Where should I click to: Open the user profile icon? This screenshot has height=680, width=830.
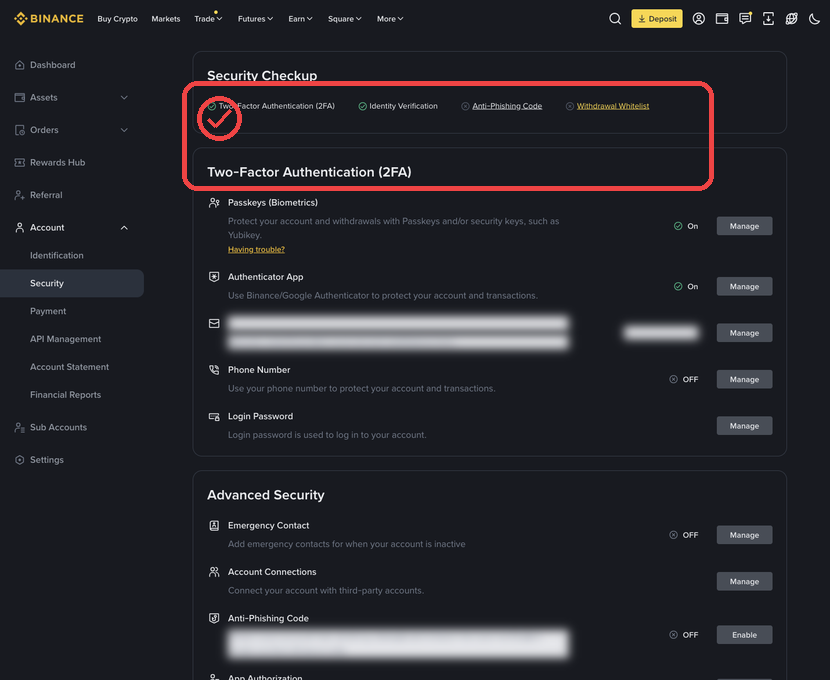pyautogui.click(x=698, y=19)
